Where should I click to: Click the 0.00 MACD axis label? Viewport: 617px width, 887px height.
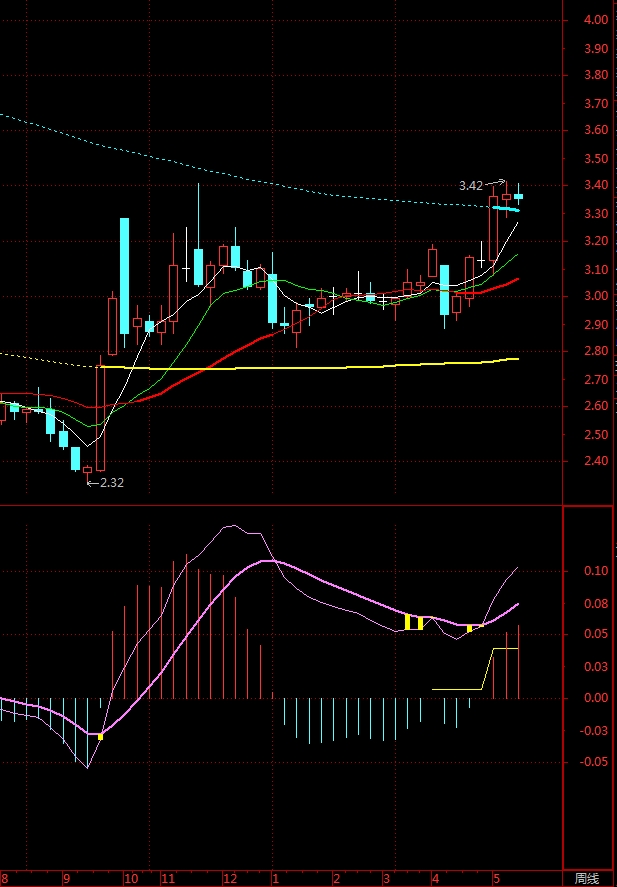596,698
